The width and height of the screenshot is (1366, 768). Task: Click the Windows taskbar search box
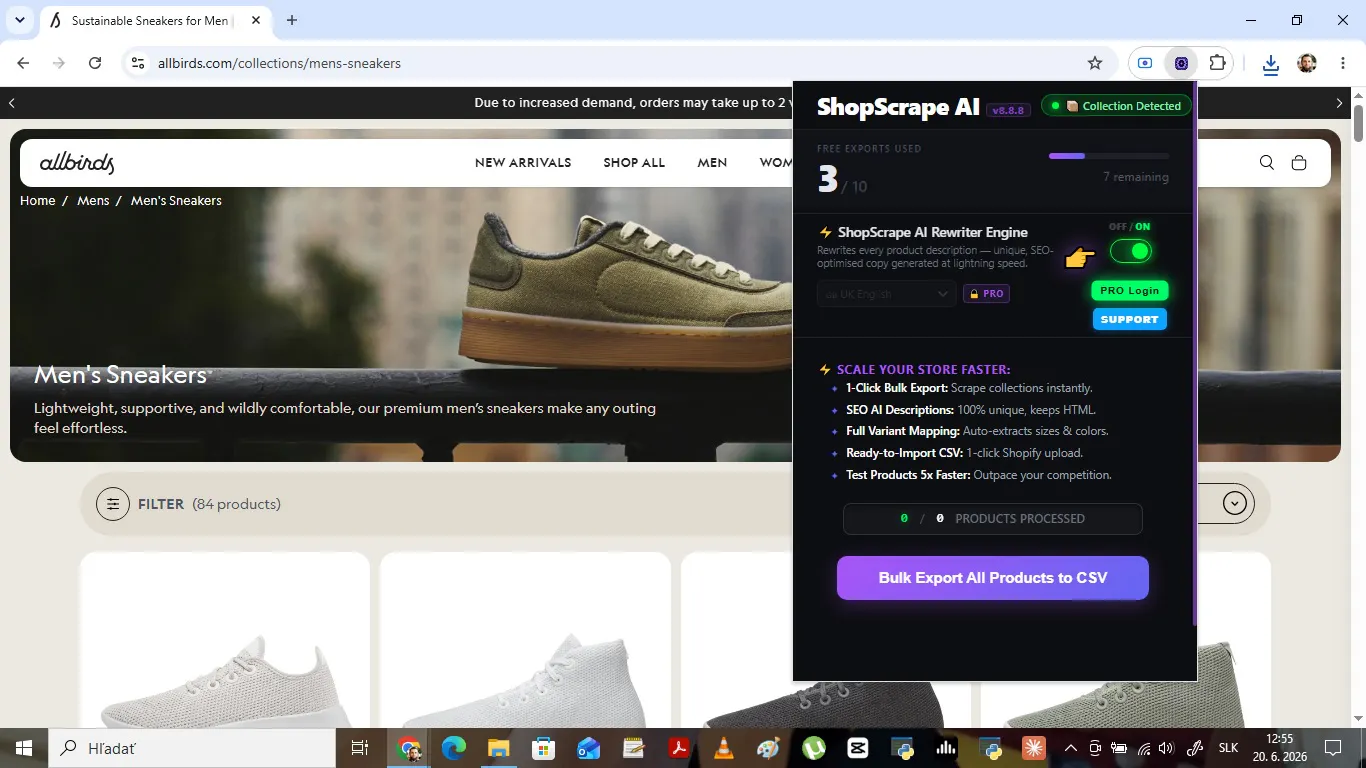tap(192, 748)
